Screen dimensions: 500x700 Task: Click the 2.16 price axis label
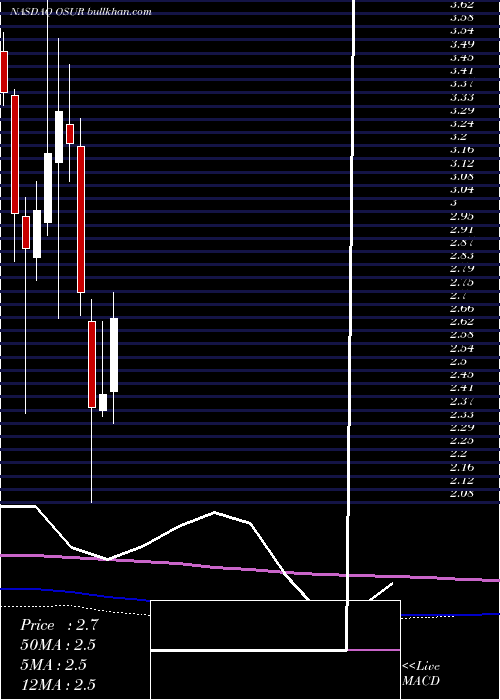pyautogui.click(x=462, y=467)
